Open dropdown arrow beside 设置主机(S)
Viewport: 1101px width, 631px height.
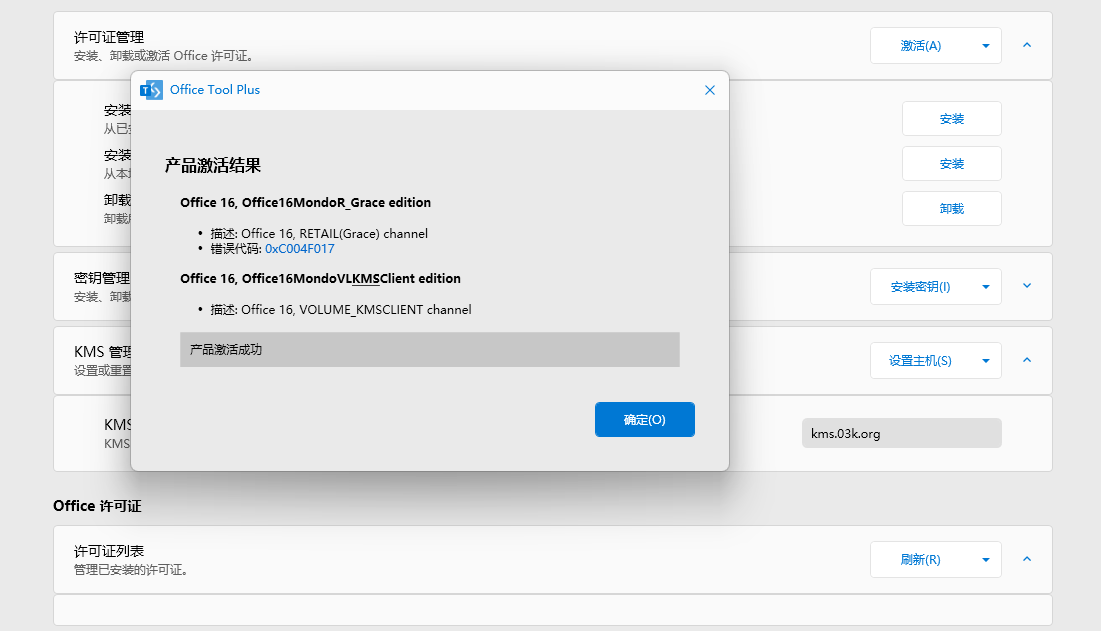[985, 361]
